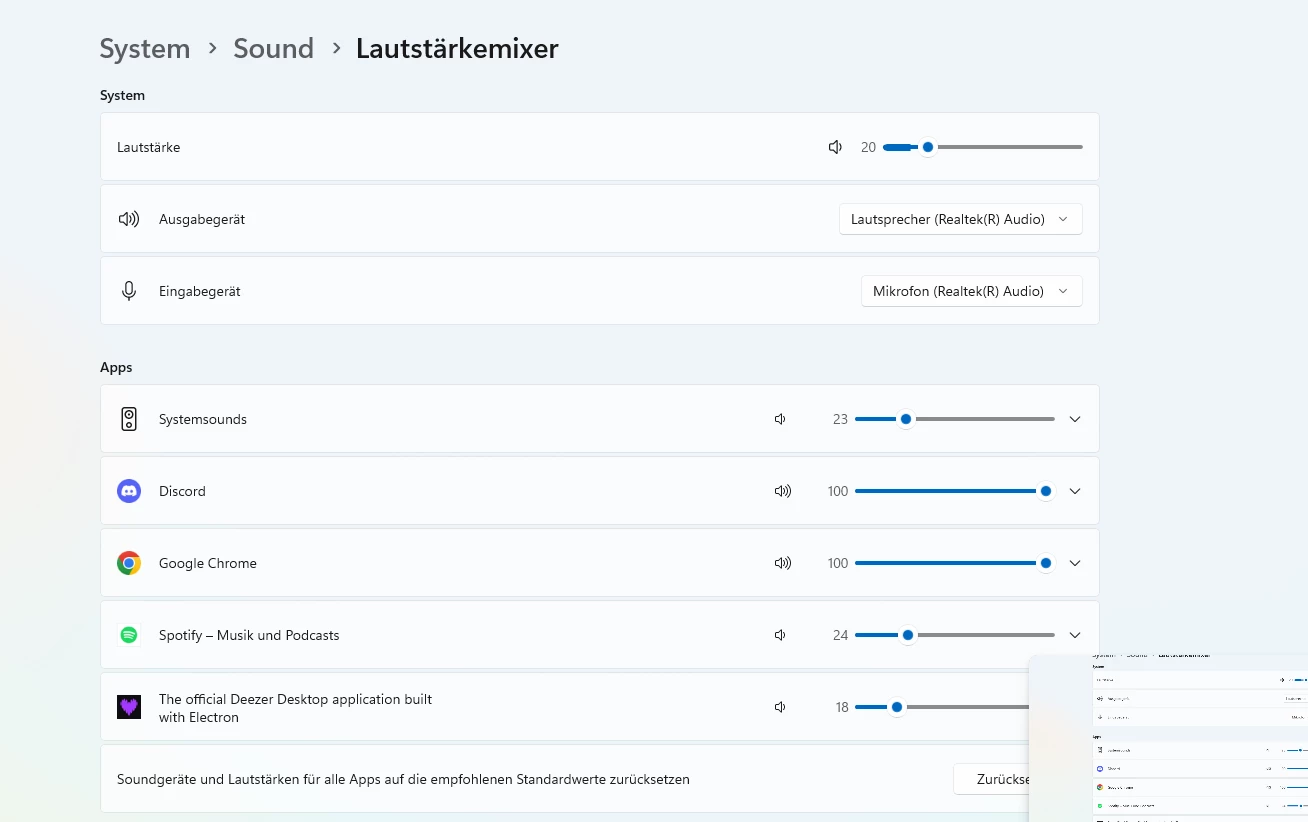Mute Discord using its speaker icon

coord(782,491)
